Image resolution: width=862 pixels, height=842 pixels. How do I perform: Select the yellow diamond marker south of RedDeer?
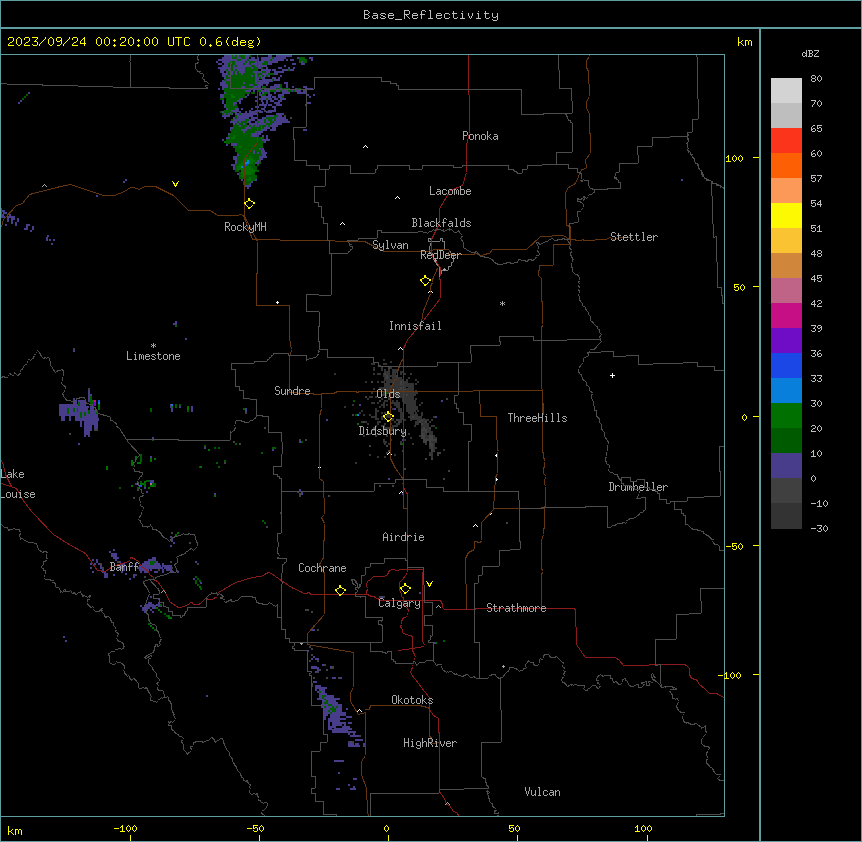[426, 281]
